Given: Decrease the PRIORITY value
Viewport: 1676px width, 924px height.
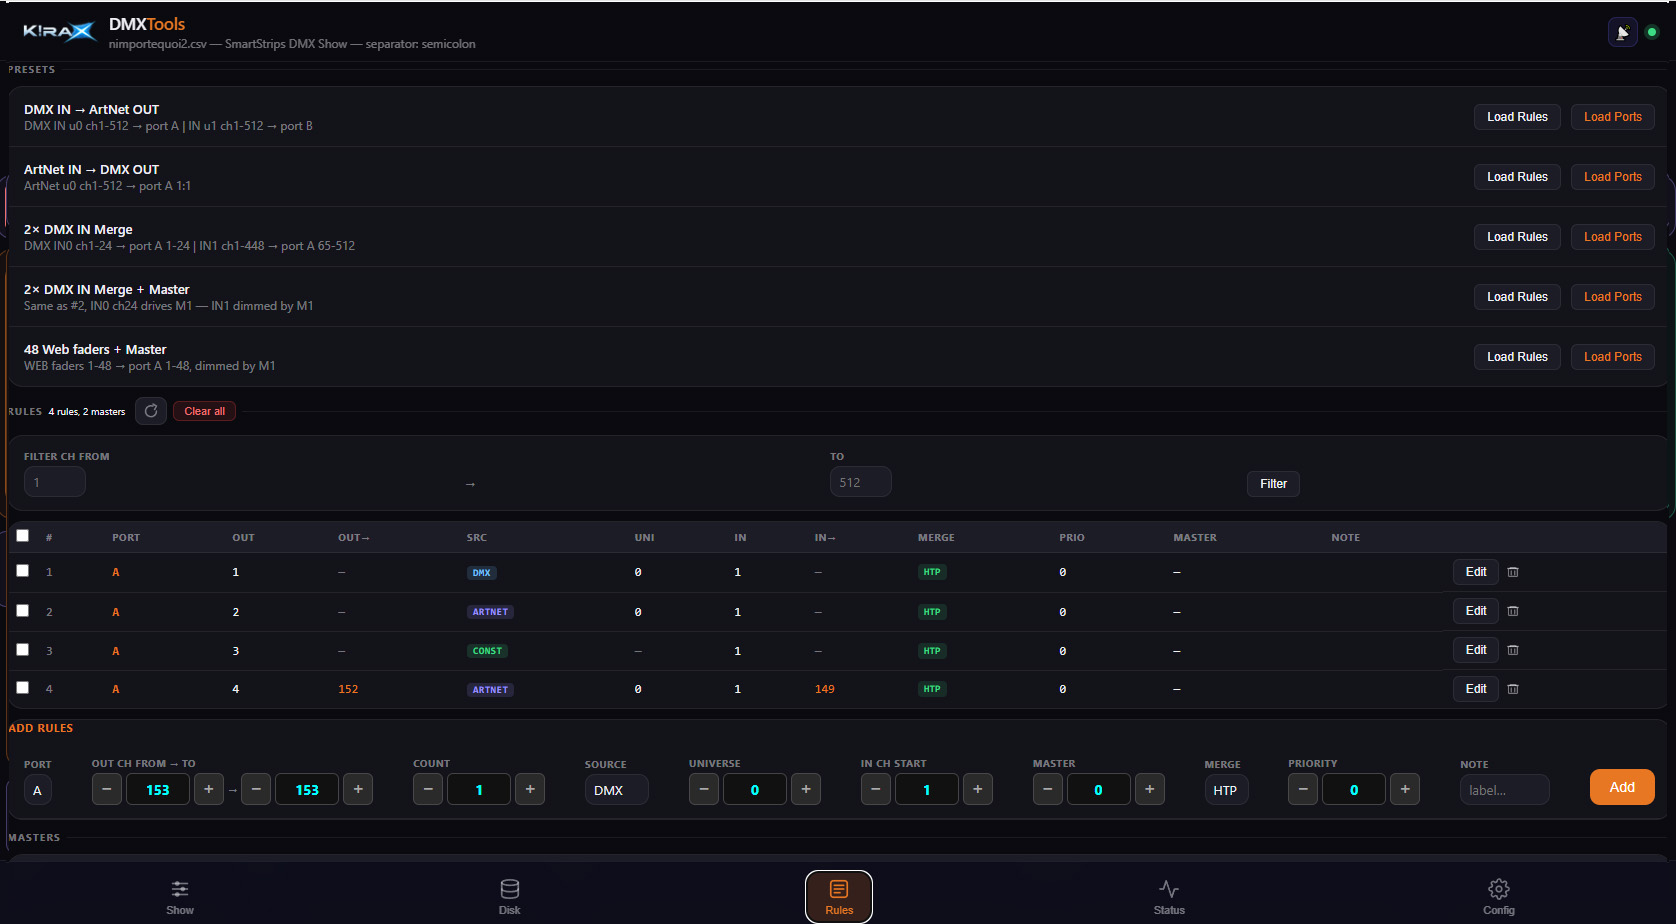Looking at the screenshot, I should click(x=1303, y=789).
